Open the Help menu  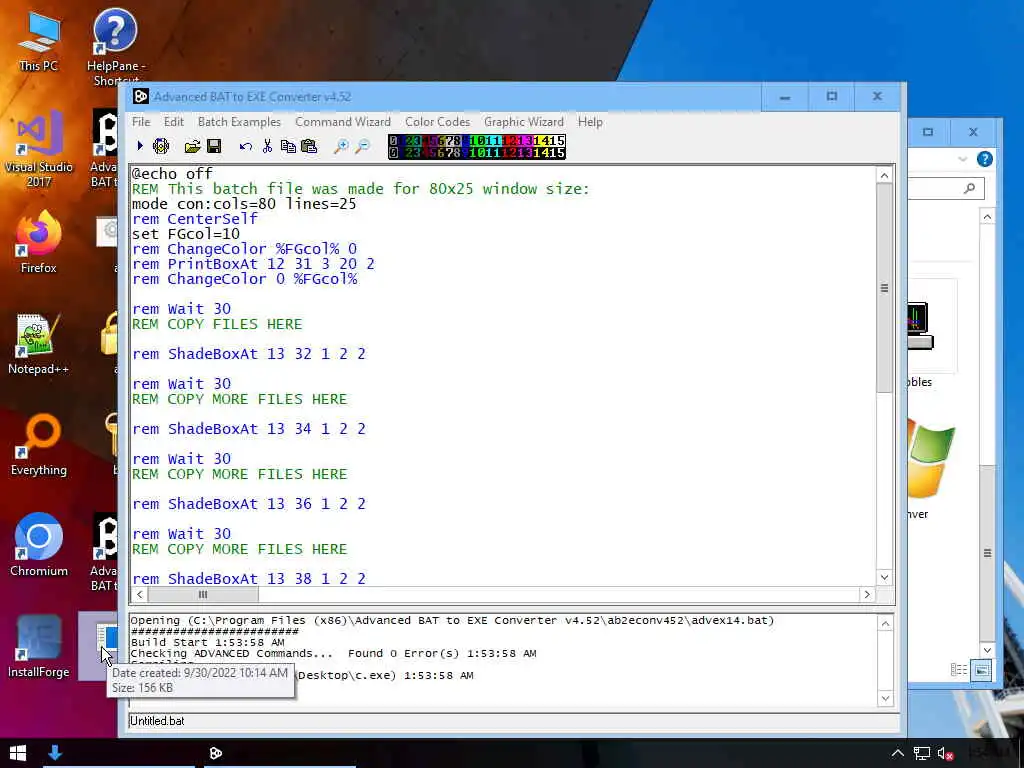click(x=590, y=122)
